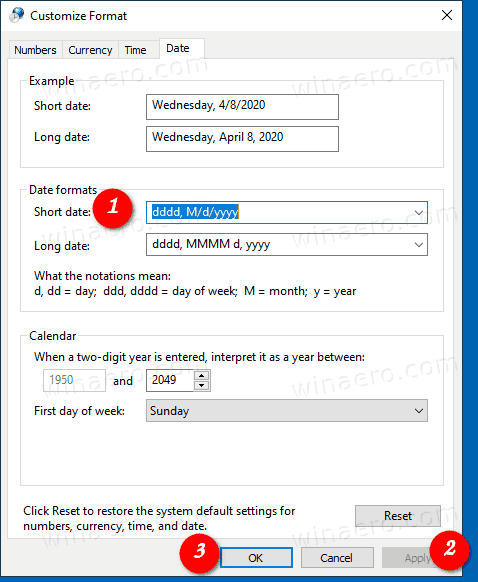The image size is (478, 582).
Task: Click the two-digit year interpretation sentence
Action: point(199,357)
